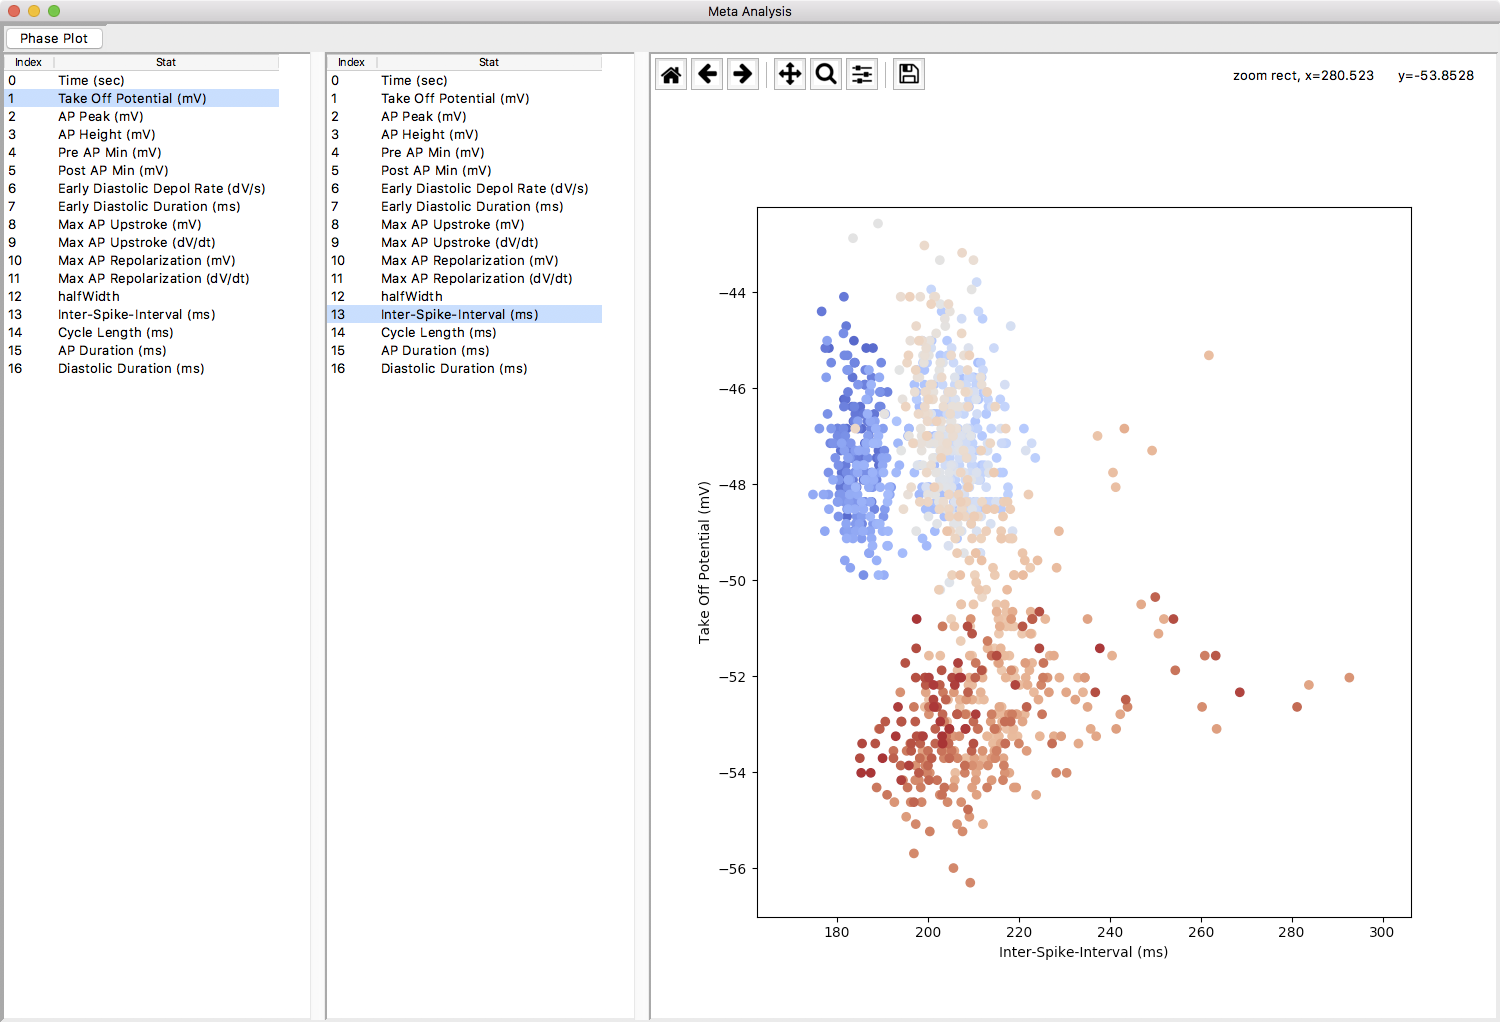1500x1022 pixels.
Task: Sort the right list by its Stat header
Action: tap(489, 62)
